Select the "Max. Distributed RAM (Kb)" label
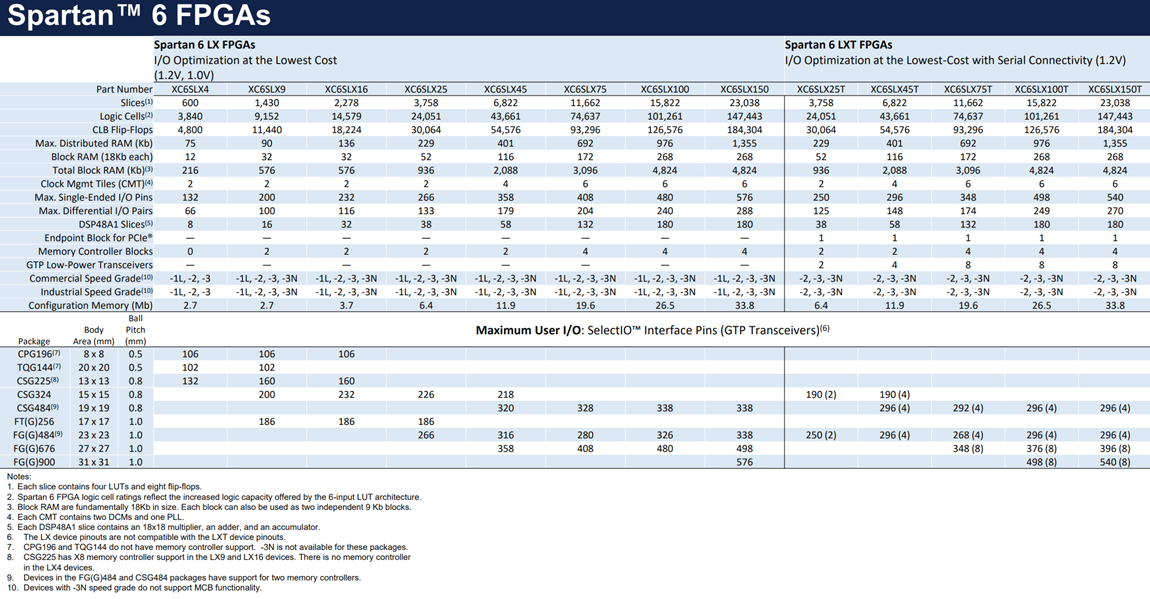This screenshot has height=599, width=1150. (94, 144)
